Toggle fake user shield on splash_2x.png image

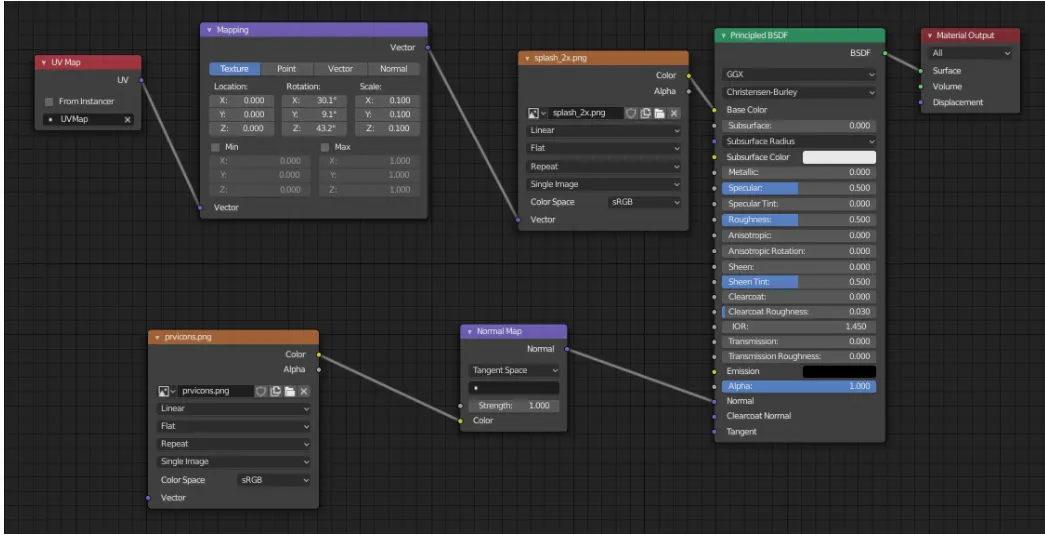point(630,113)
